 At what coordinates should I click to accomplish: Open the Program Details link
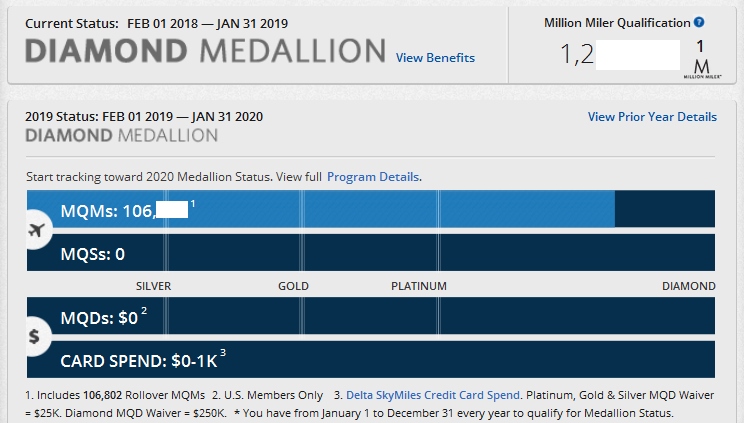pyautogui.click(x=374, y=176)
